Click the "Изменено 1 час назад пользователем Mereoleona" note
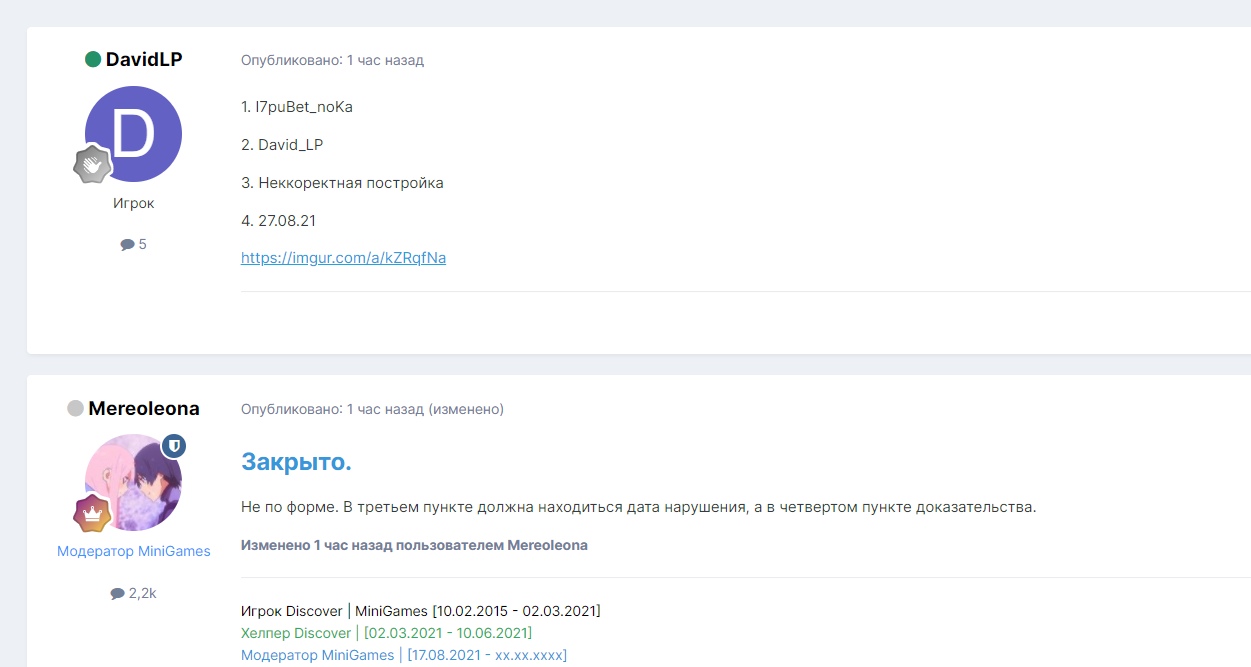This screenshot has width=1251, height=667. pyautogui.click(x=414, y=545)
